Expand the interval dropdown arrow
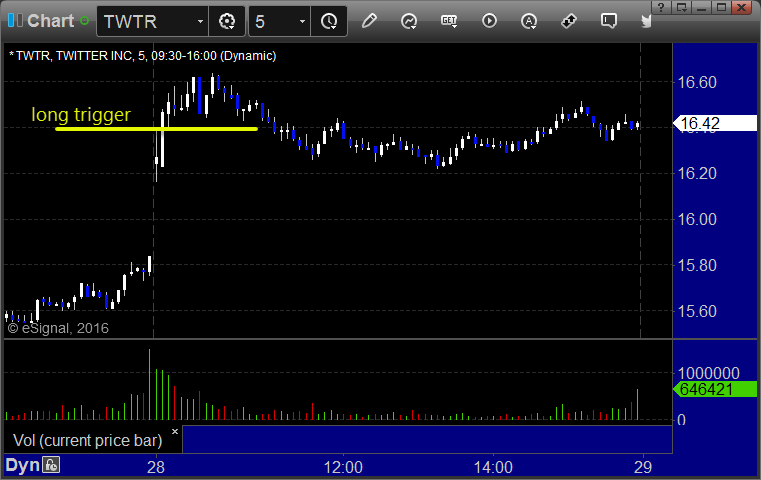This screenshot has height=480, width=761. [x=302, y=21]
